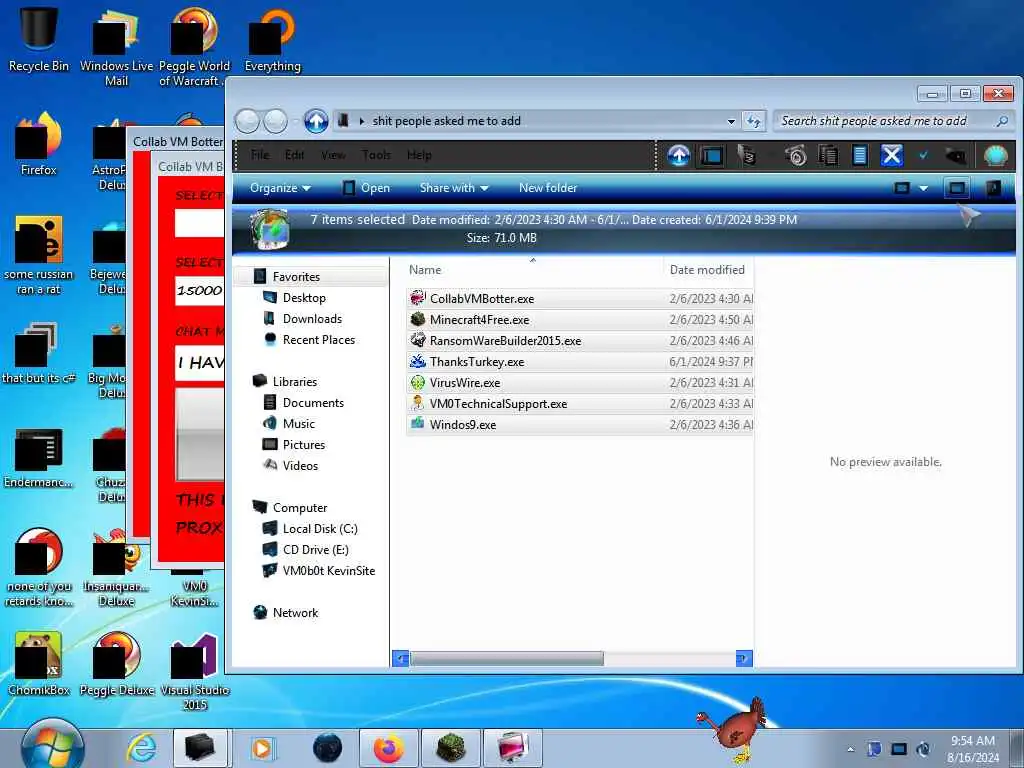Open the File menu in Explorer
This screenshot has width=1024, height=768.
point(260,155)
